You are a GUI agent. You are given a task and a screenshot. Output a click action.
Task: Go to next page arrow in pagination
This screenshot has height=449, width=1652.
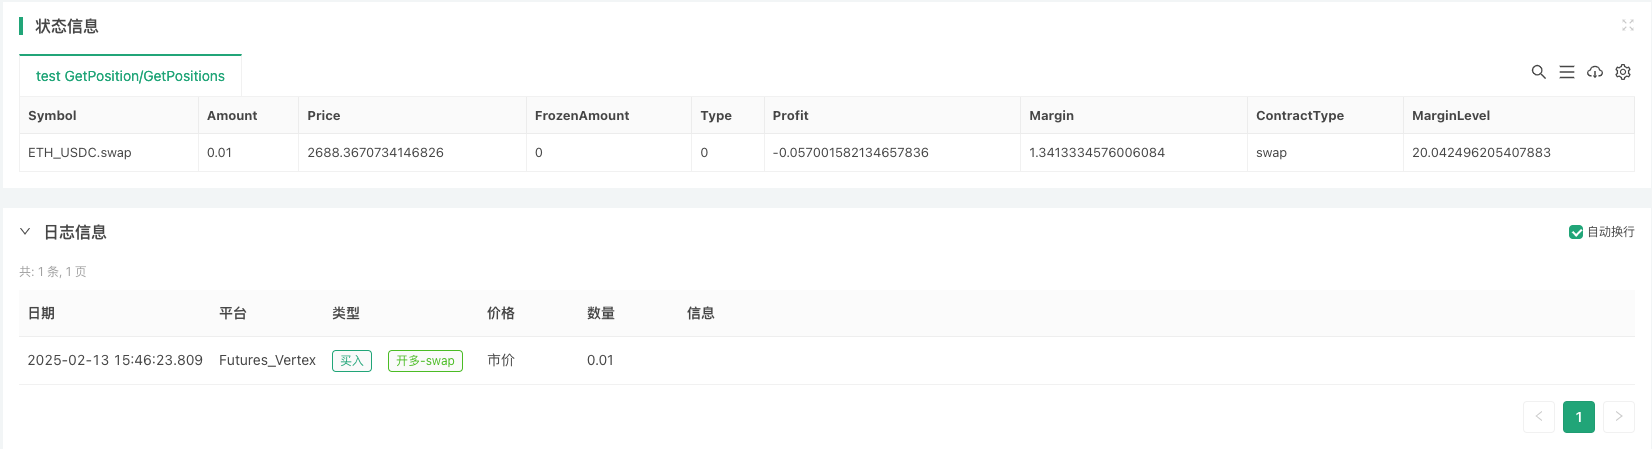[x=1619, y=417]
